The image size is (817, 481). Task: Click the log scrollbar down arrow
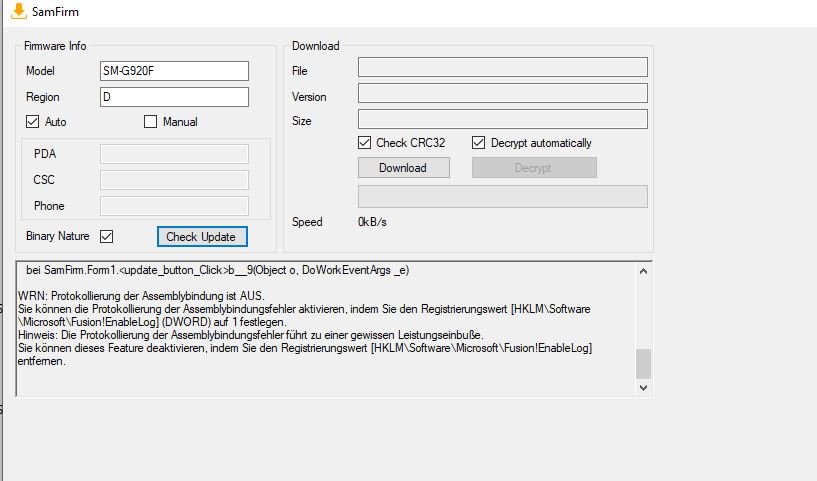pyautogui.click(x=643, y=387)
